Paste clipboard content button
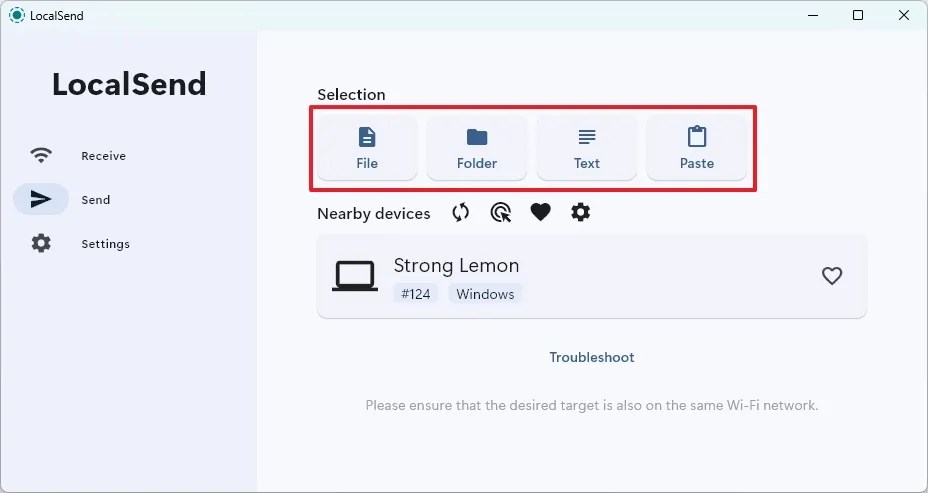The height and width of the screenshot is (493, 928). pos(697,148)
